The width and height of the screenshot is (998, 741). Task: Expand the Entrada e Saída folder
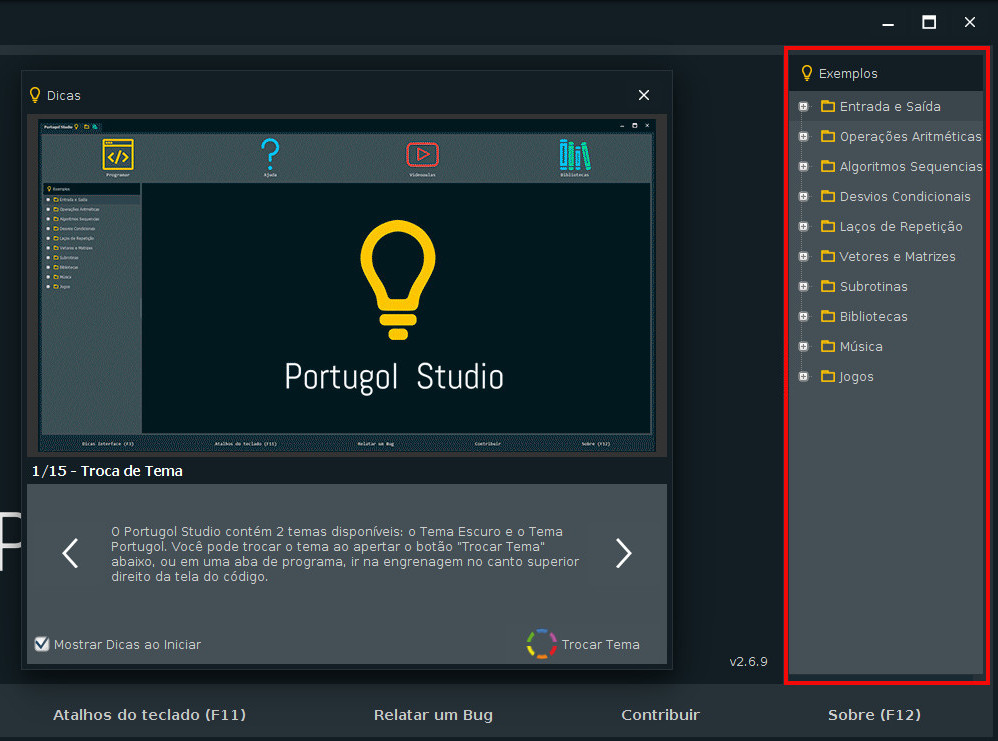tap(803, 107)
